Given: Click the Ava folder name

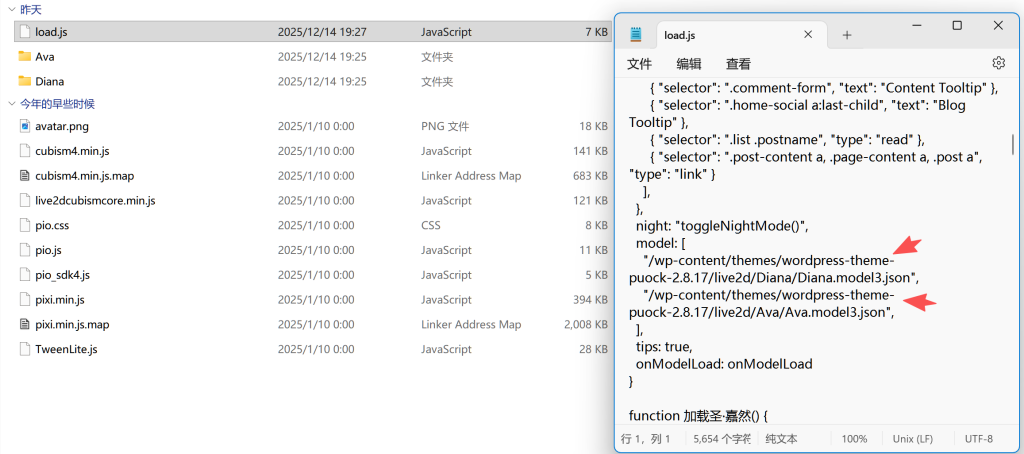Looking at the screenshot, I should 45,57.
